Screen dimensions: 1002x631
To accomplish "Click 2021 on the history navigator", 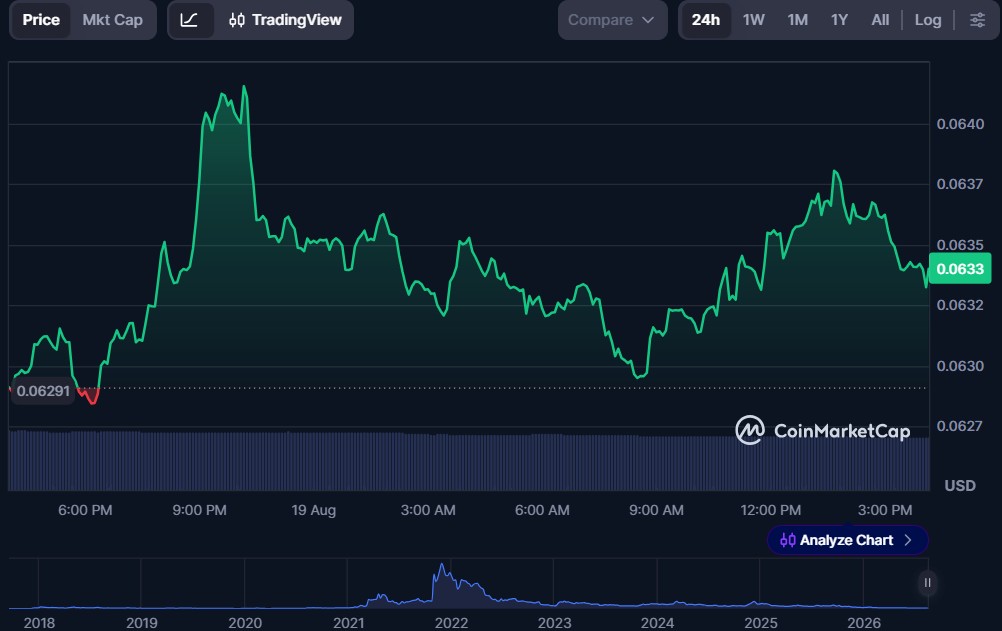I will [x=348, y=623].
